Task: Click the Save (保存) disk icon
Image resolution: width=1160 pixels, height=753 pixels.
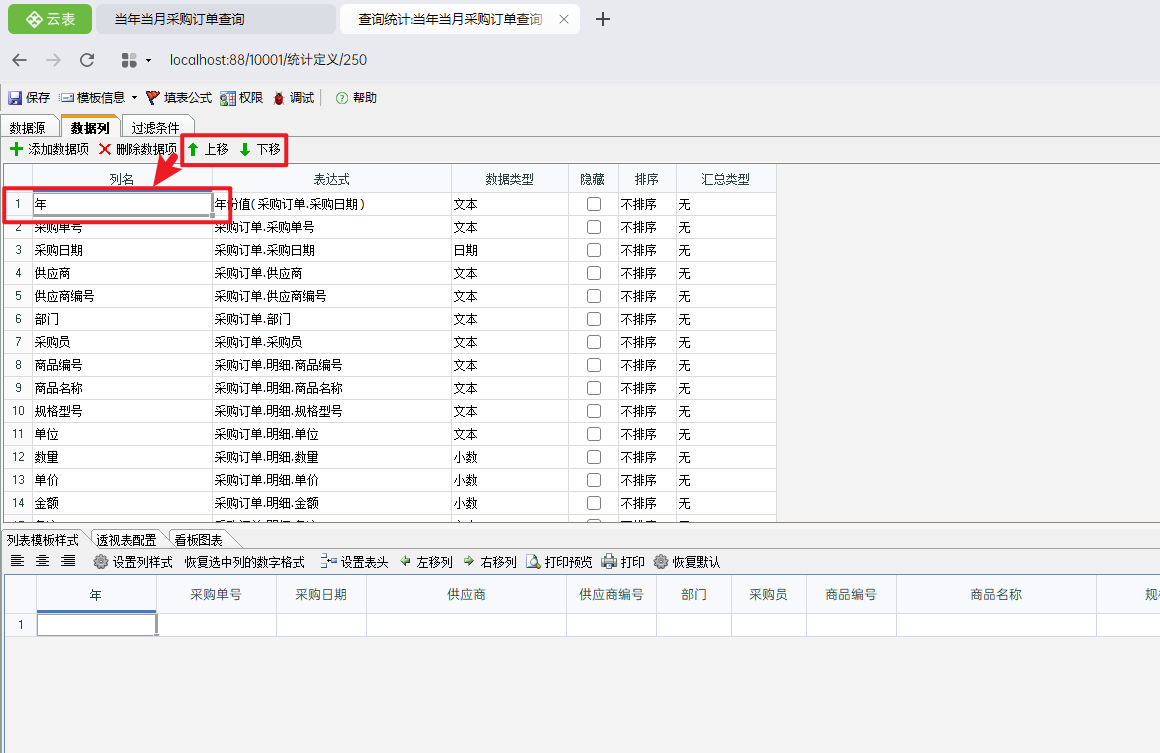Action: pyautogui.click(x=15, y=98)
